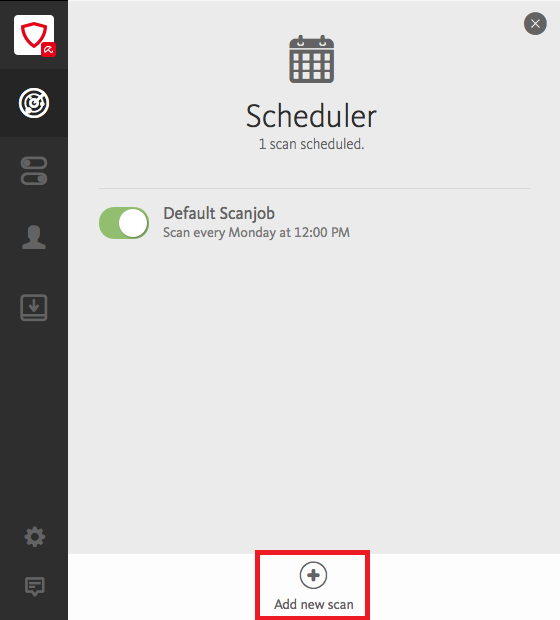Screen dimensions: 560x620
Task: Open the radar Scan section in sidebar
Action: 34,103
